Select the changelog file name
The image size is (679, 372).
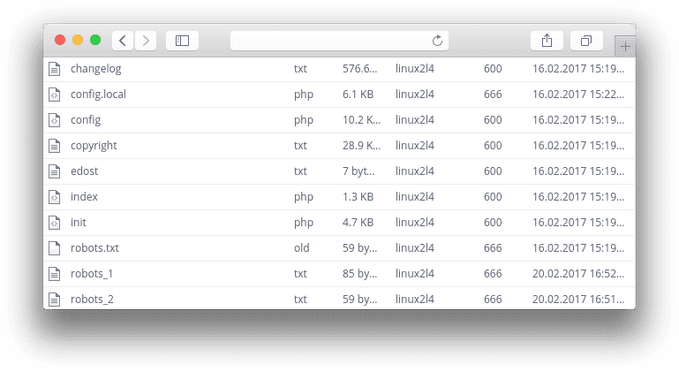click(96, 69)
